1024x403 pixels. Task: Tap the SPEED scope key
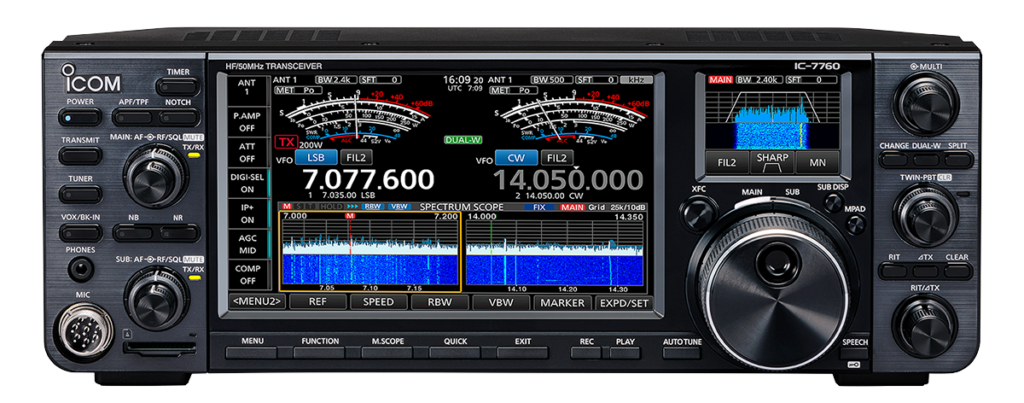click(x=379, y=302)
